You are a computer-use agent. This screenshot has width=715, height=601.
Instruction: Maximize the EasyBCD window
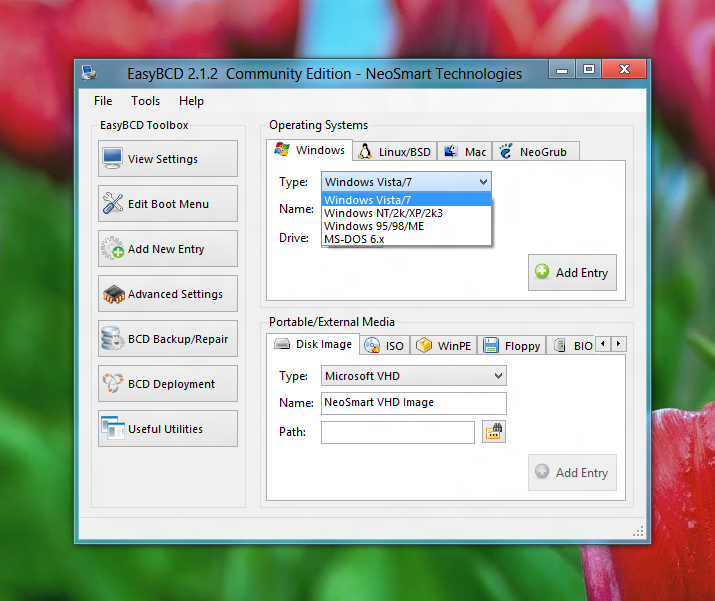point(588,69)
